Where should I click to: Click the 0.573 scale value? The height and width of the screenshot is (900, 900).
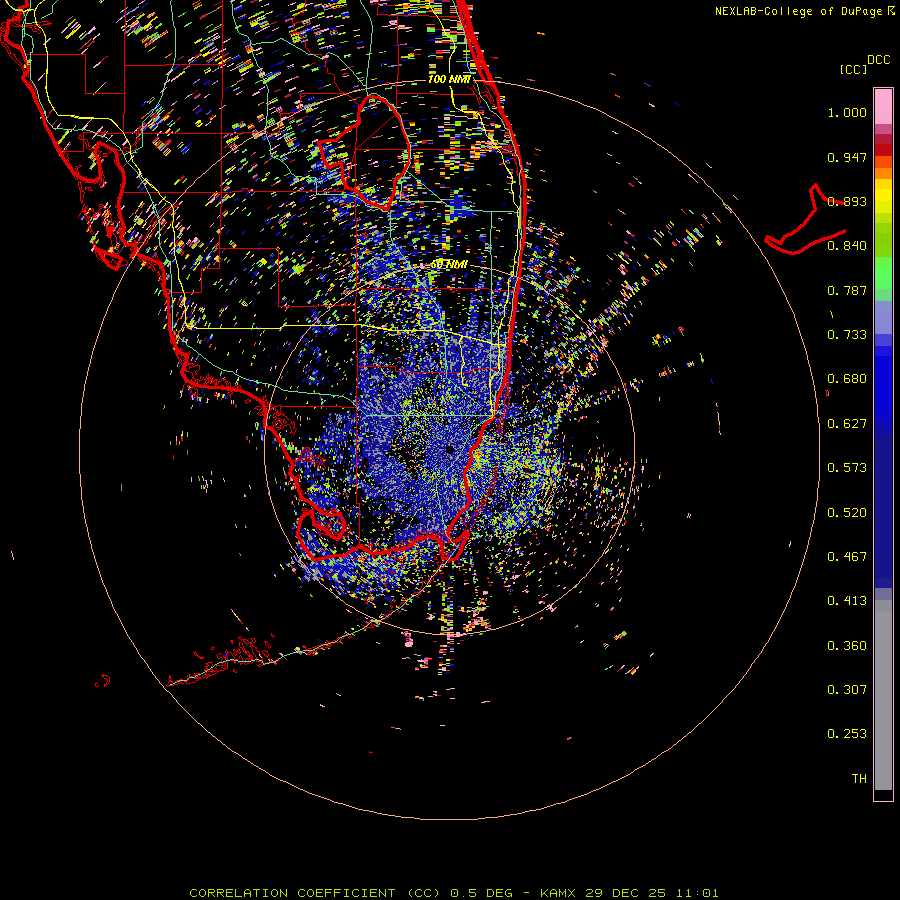[x=847, y=468]
